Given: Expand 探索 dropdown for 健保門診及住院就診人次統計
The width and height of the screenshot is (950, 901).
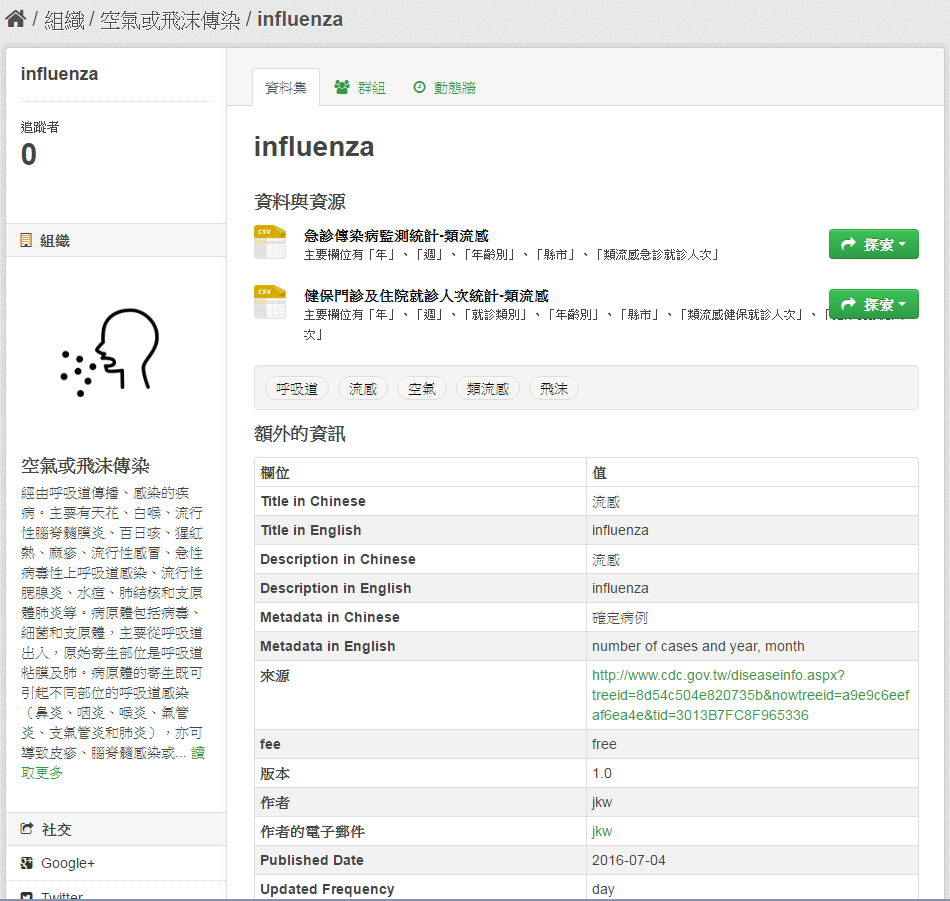Looking at the screenshot, I should pos(873,304).
